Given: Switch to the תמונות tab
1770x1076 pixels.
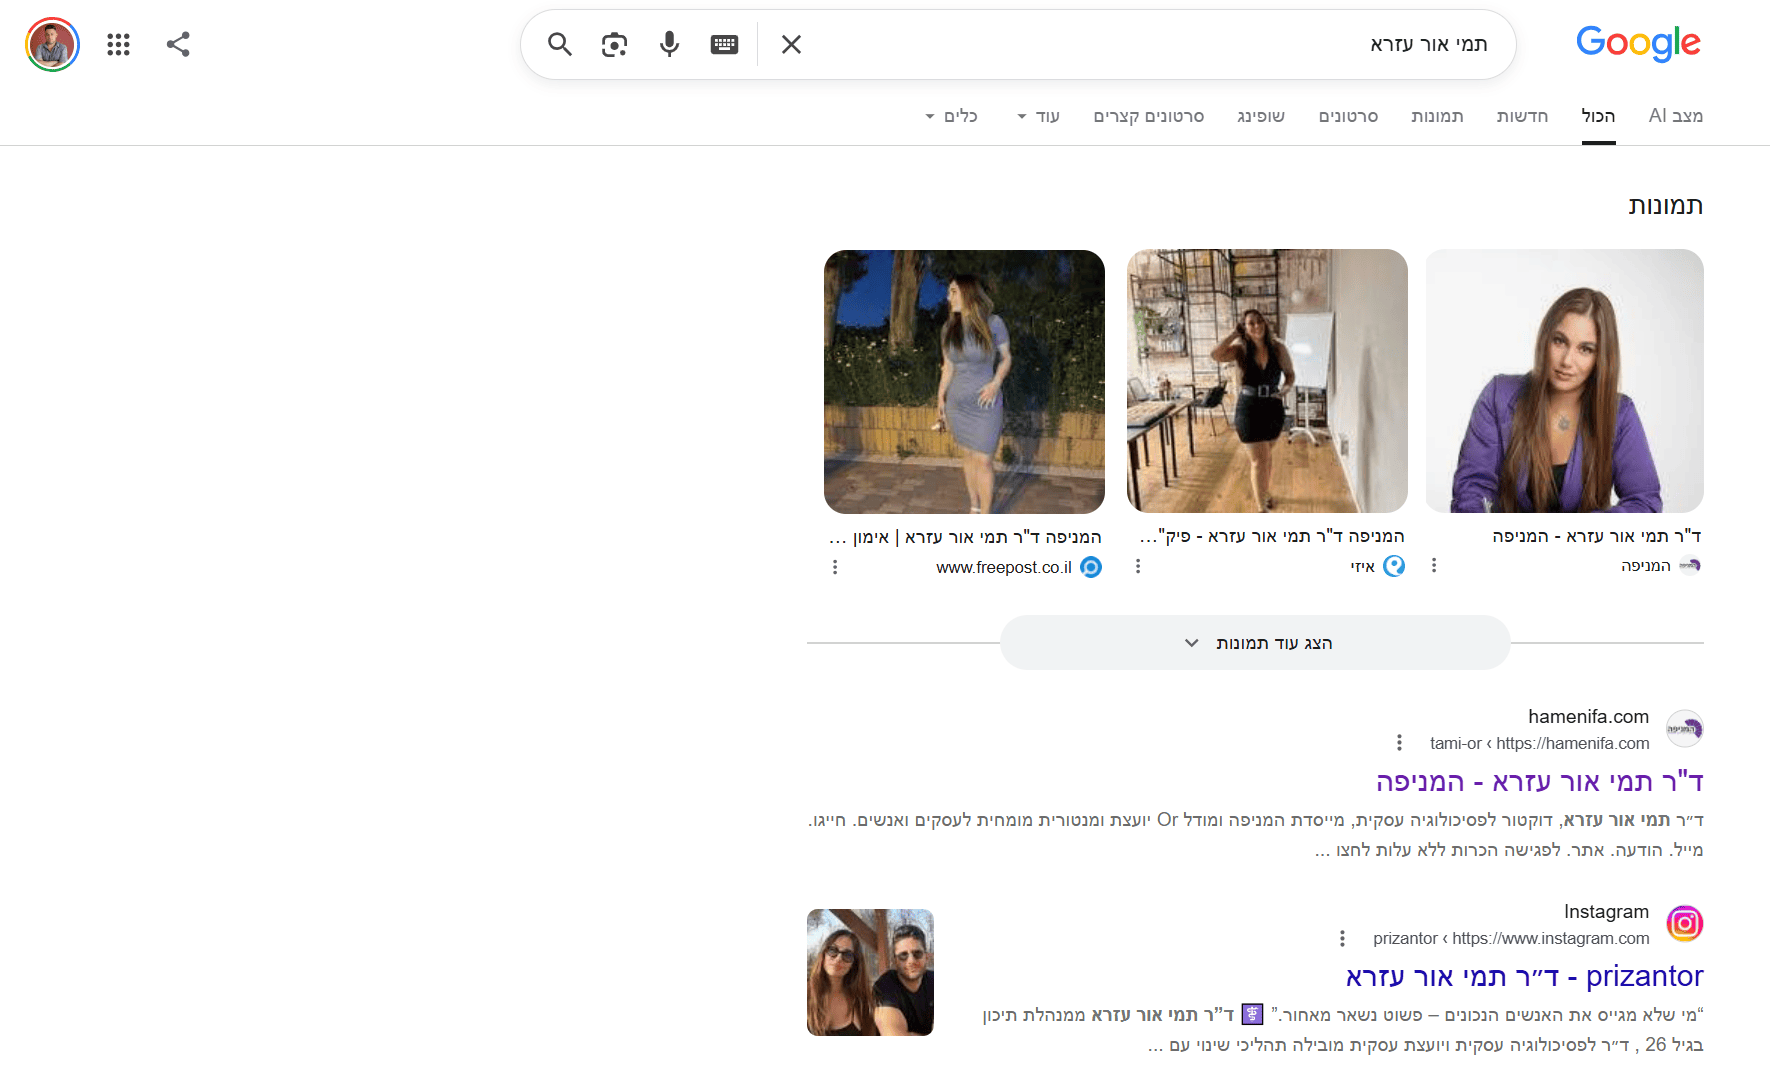Looking at the screenshot, I should point(1437,116).
